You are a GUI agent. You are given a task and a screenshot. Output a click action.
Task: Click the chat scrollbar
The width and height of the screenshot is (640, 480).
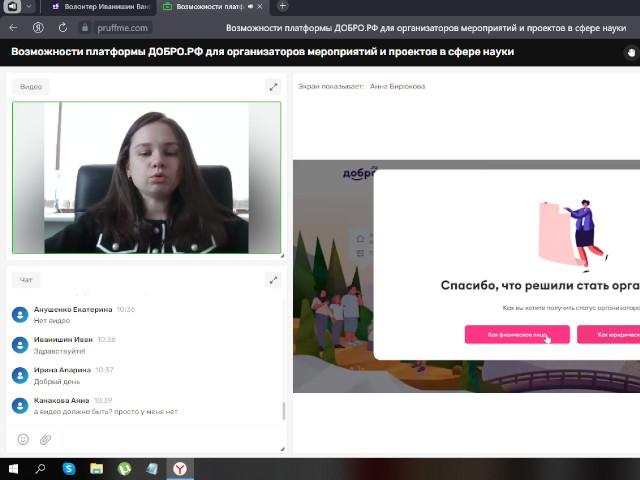pos(284,411)
